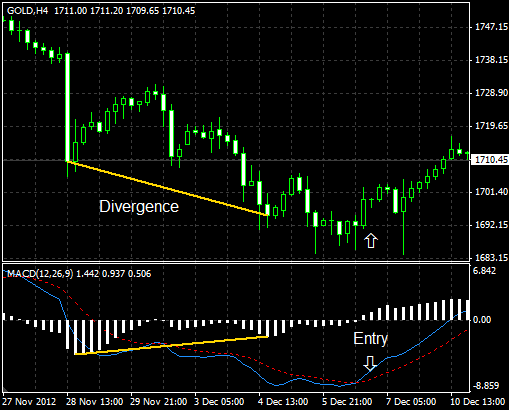Click the MACD value 1.442
This screenshot has height=410, width=509.
88,274
